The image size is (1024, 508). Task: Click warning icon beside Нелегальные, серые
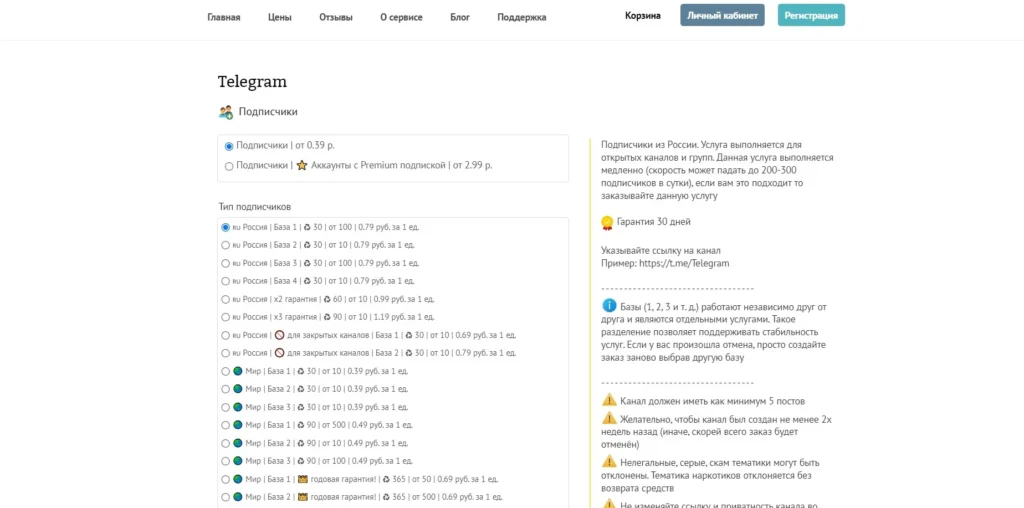[609, 462]
